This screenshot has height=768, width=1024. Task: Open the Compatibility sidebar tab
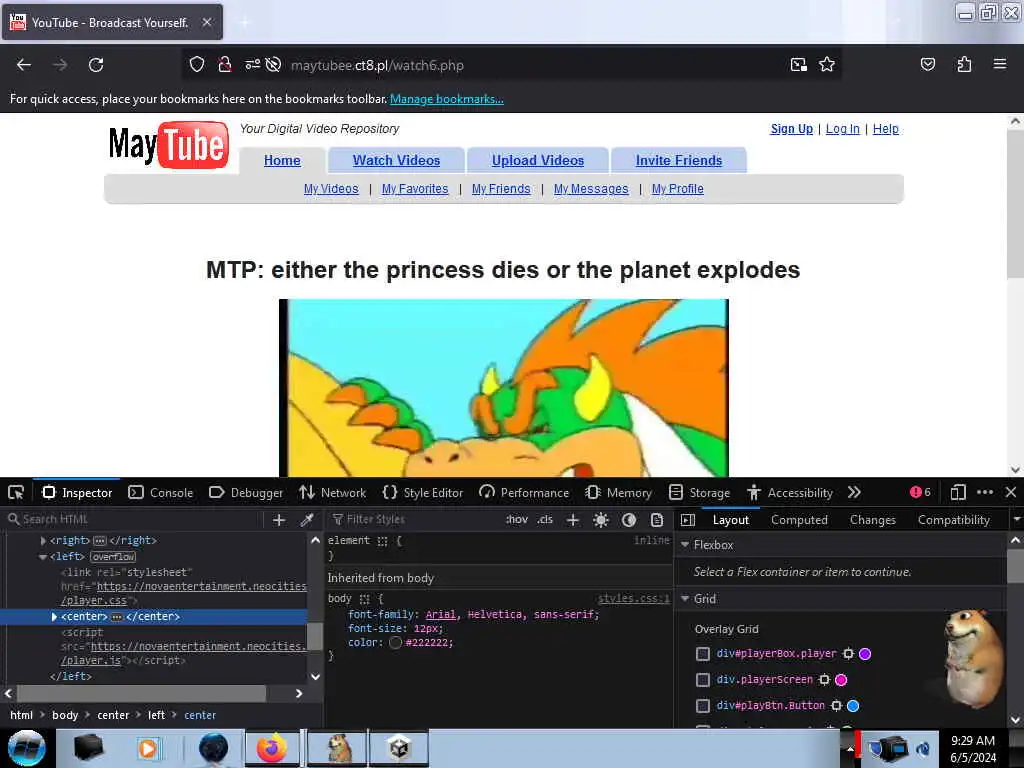[953, 520]
